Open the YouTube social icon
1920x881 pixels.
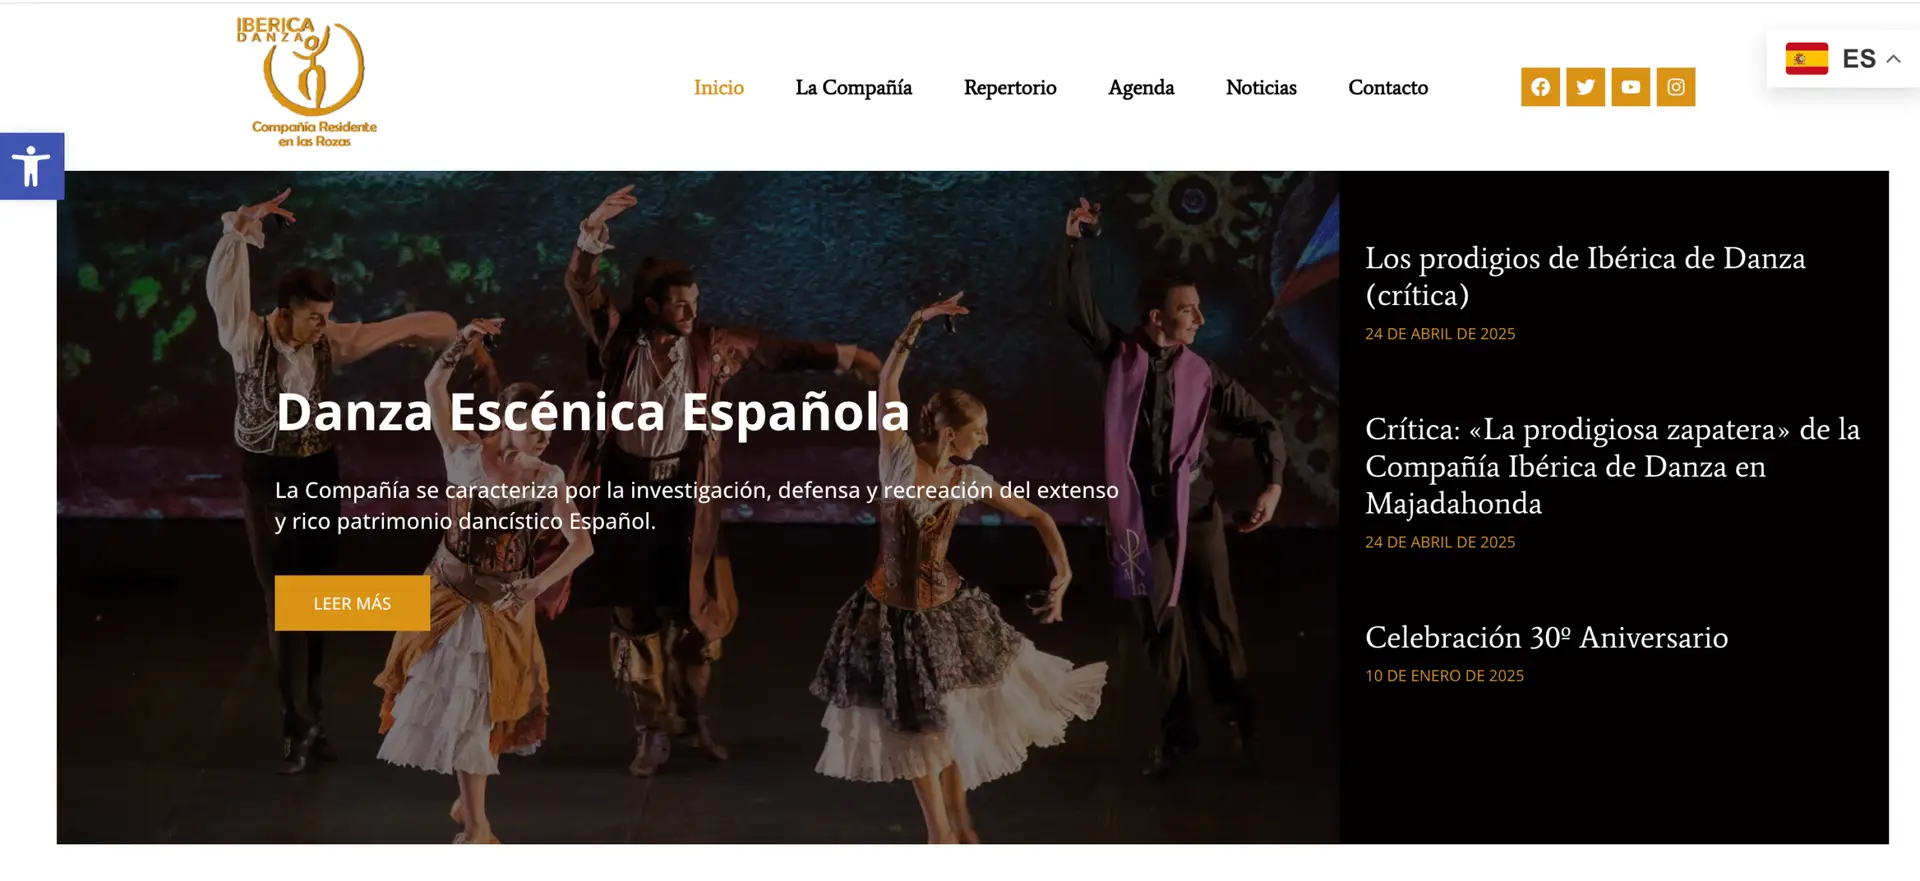point(1630,87)
